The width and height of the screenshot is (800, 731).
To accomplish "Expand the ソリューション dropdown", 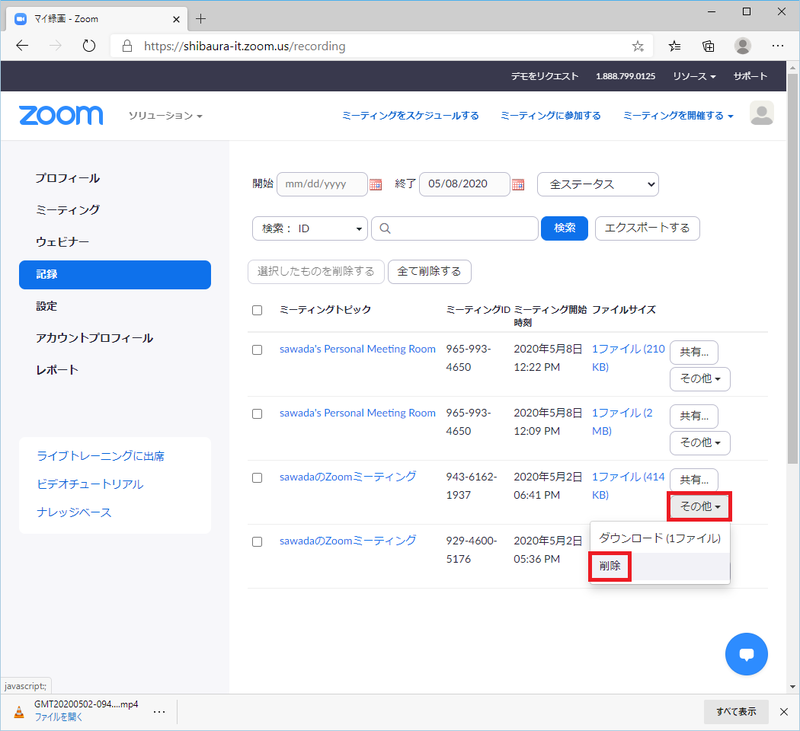I will [x=165, y=116].
